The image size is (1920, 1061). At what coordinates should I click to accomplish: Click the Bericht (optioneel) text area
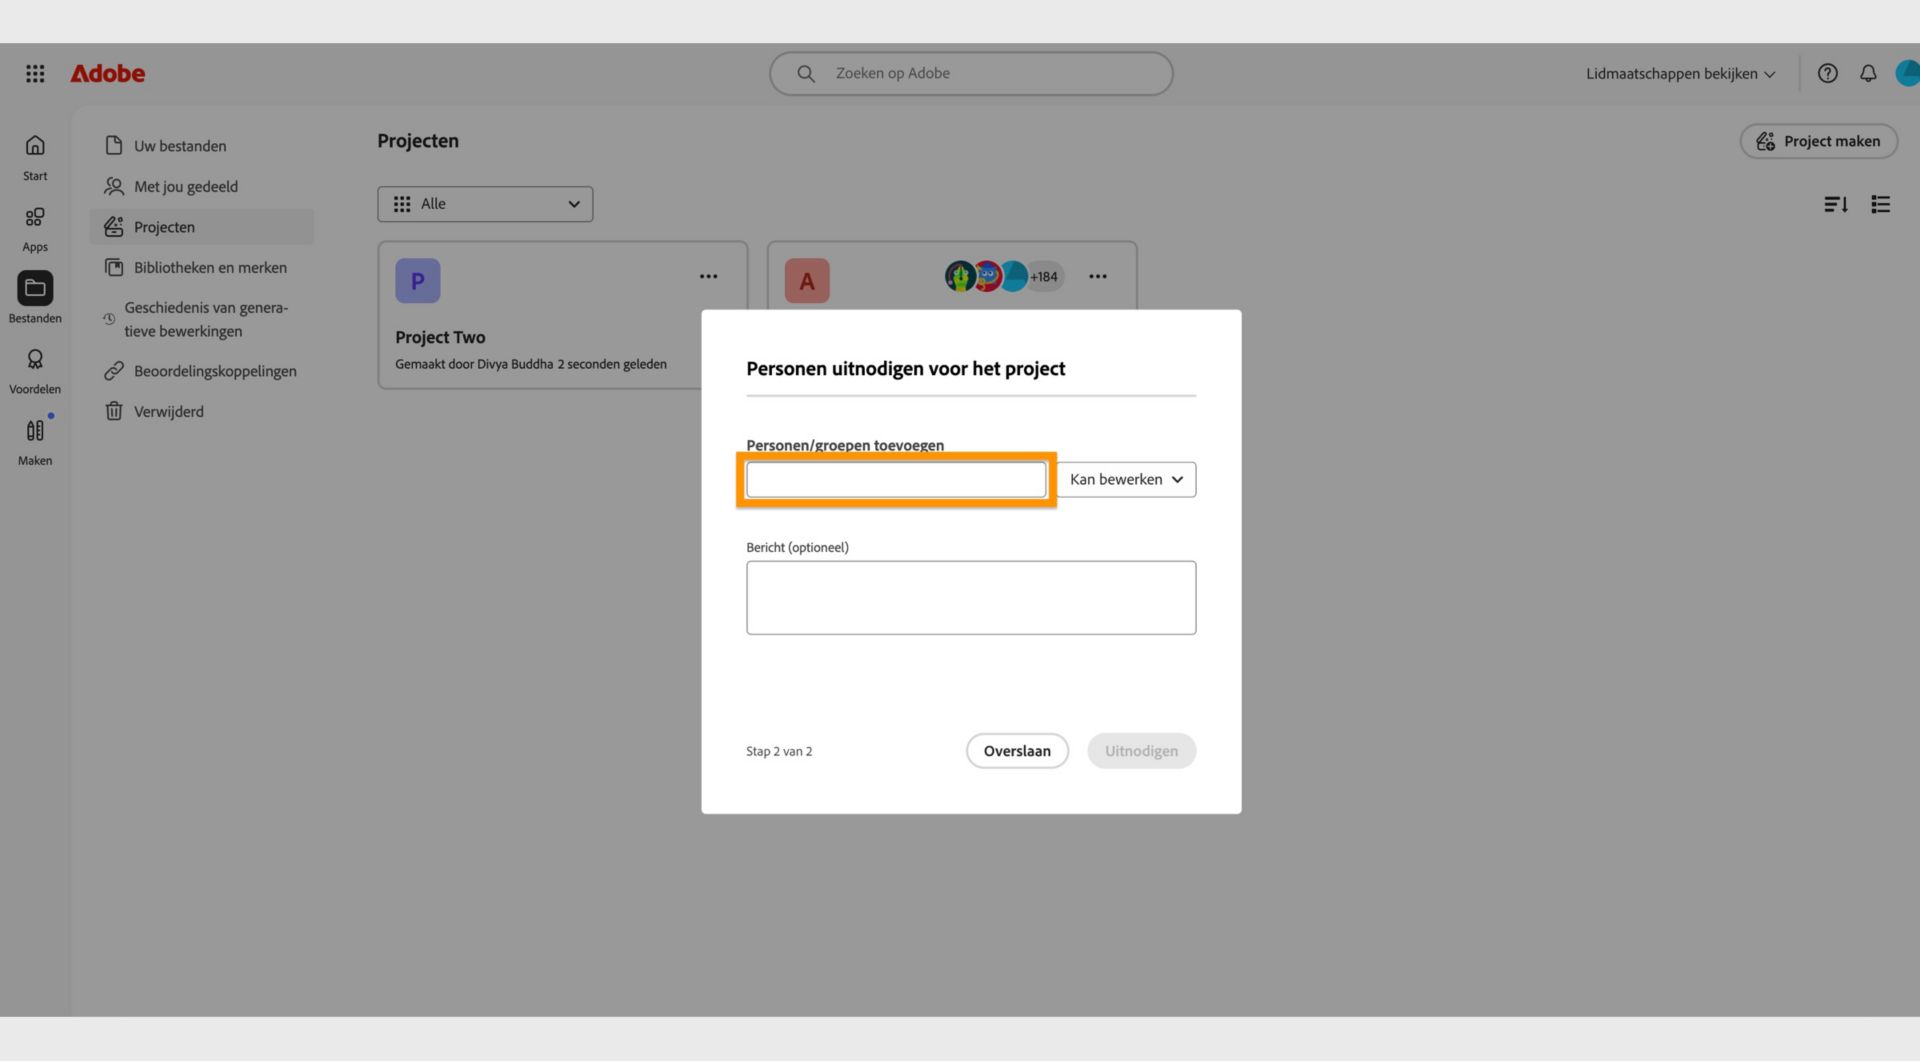[x=971, y=598]
